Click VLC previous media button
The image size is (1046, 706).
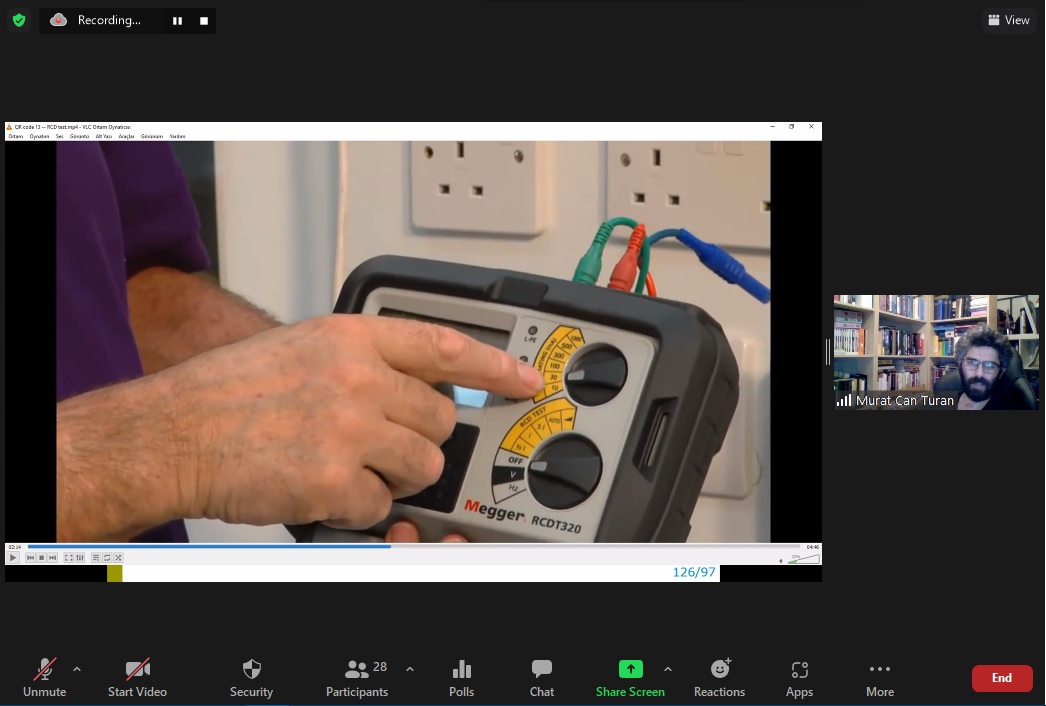(30, 558)
